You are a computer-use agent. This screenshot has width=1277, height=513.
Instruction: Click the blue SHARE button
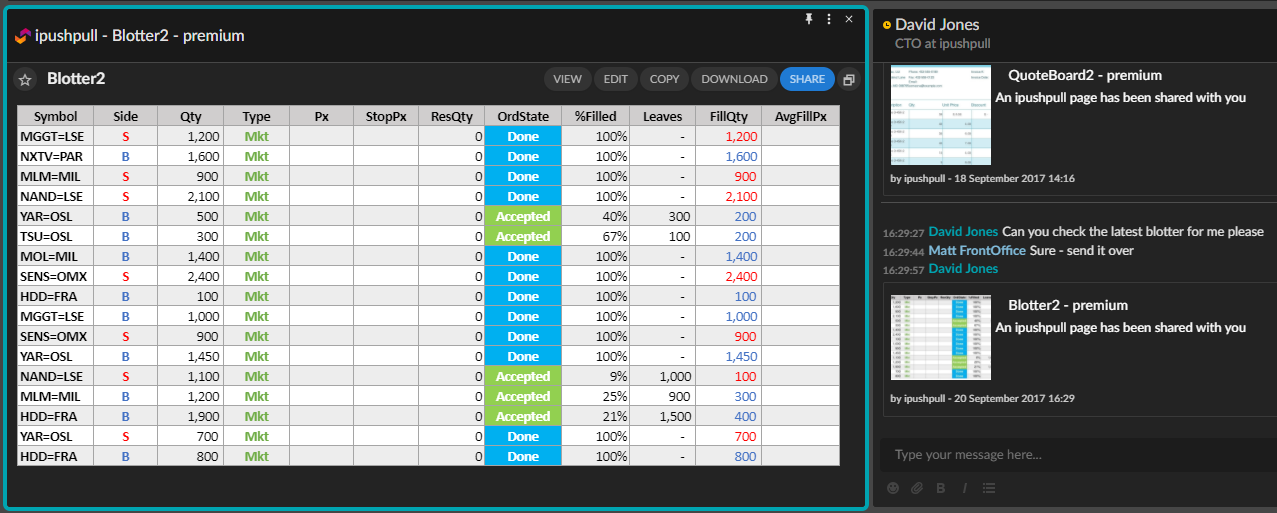(807, 79)
